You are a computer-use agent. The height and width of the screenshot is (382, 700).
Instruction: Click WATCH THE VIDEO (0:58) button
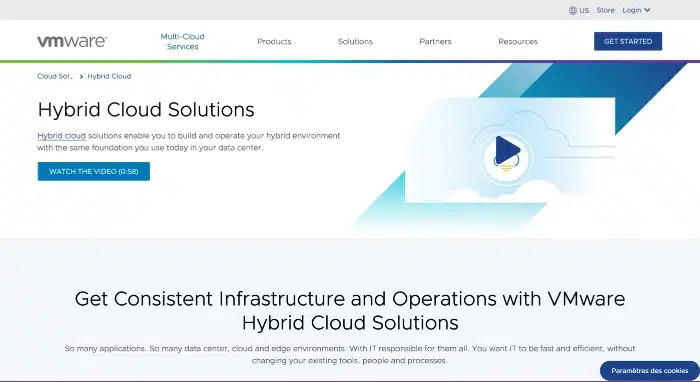click(94, 171)
